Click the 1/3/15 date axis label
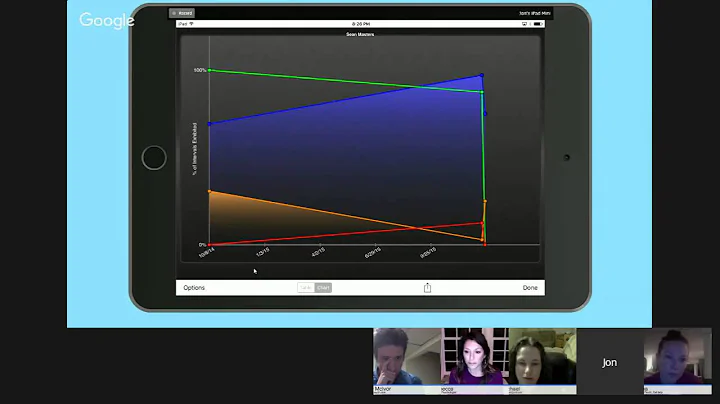 pos(263,252)
